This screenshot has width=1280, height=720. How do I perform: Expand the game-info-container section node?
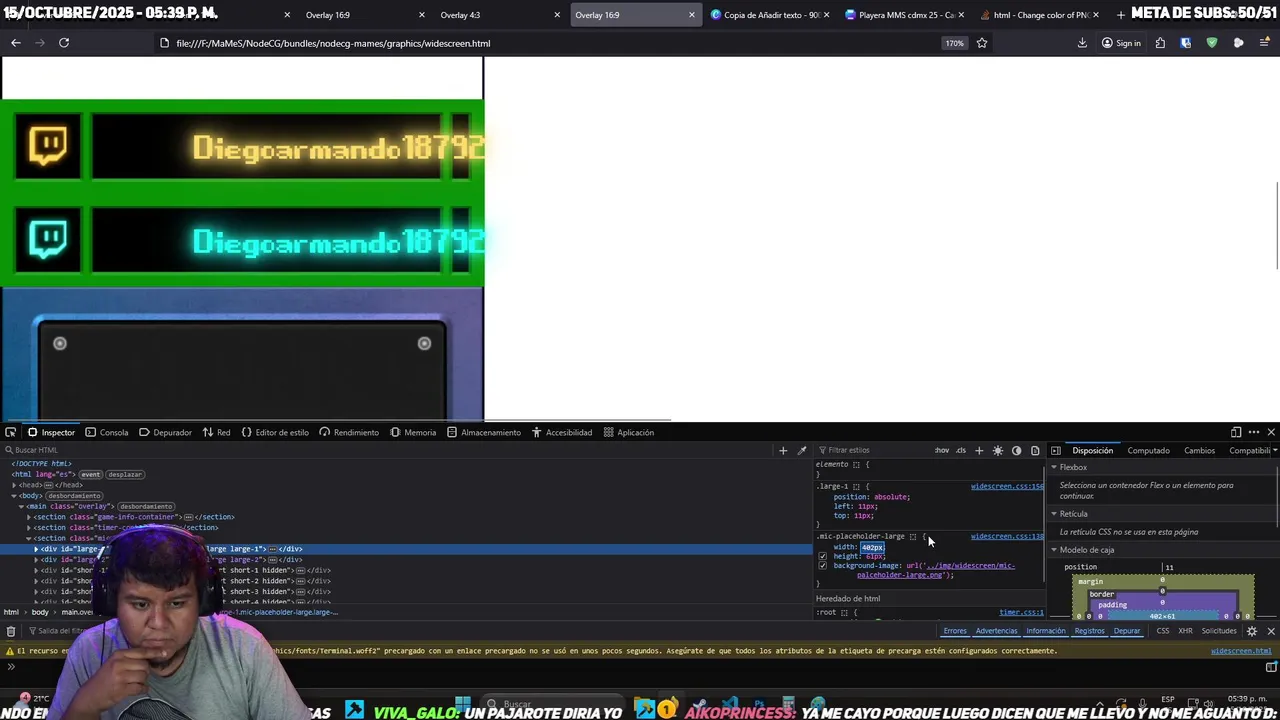[28, 517]
